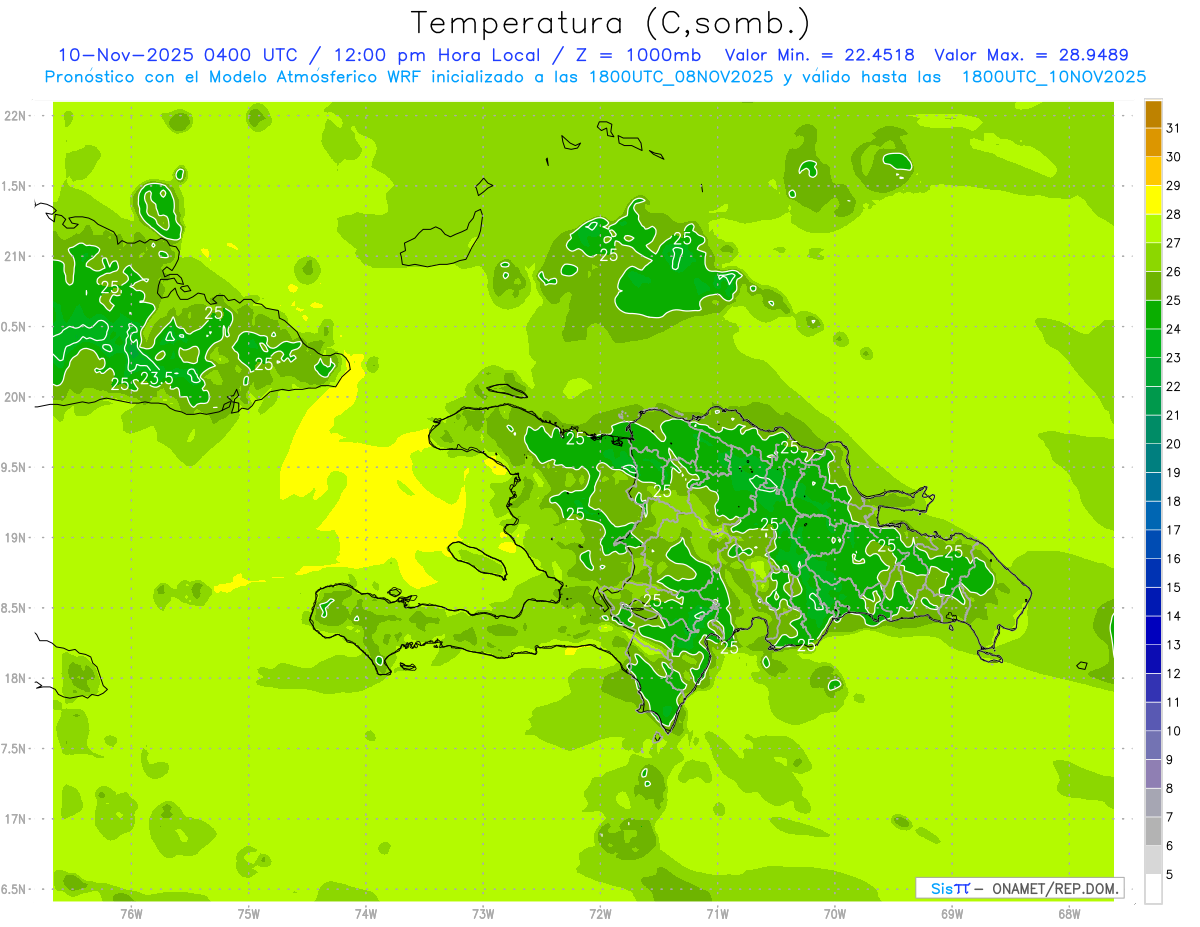
Task: Click latitude label "19N"
Action: pyautogui.click(x=16, y=538)
